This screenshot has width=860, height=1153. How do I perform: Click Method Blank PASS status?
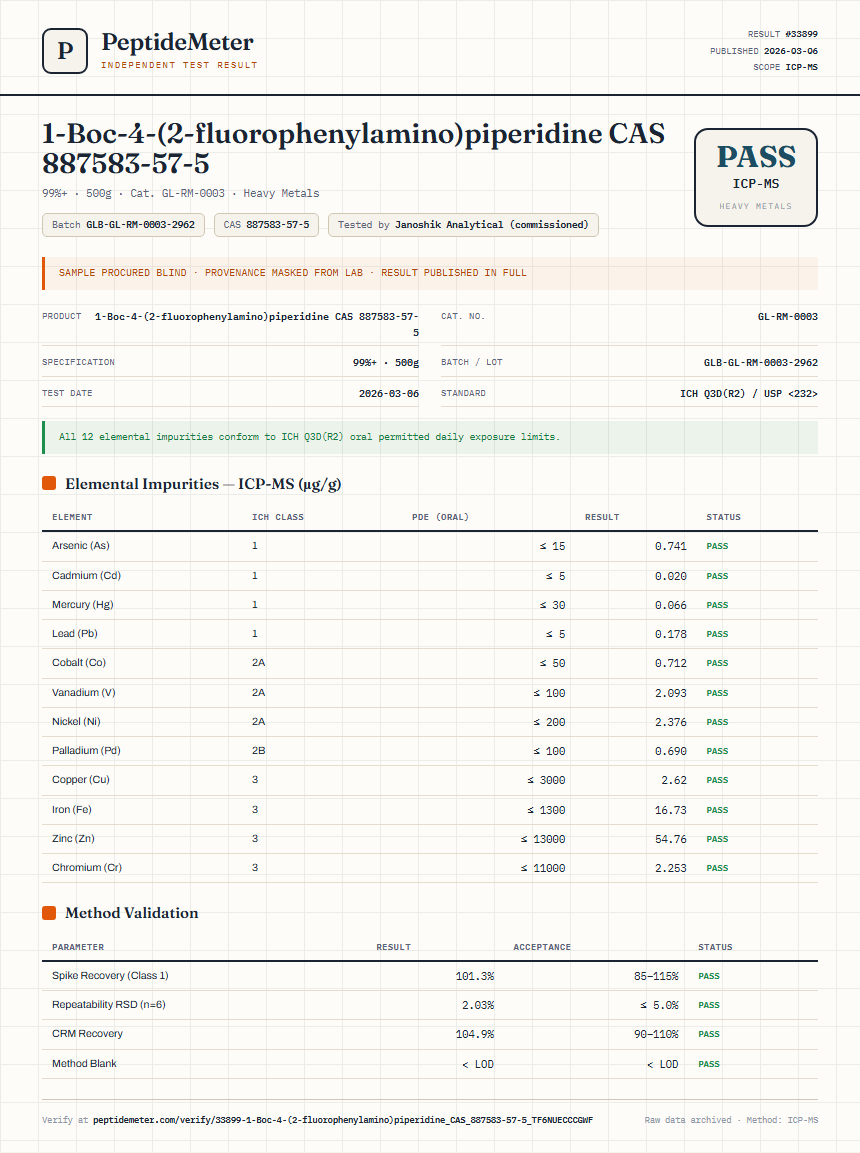pyautogui.click(x=709, y=1064)
